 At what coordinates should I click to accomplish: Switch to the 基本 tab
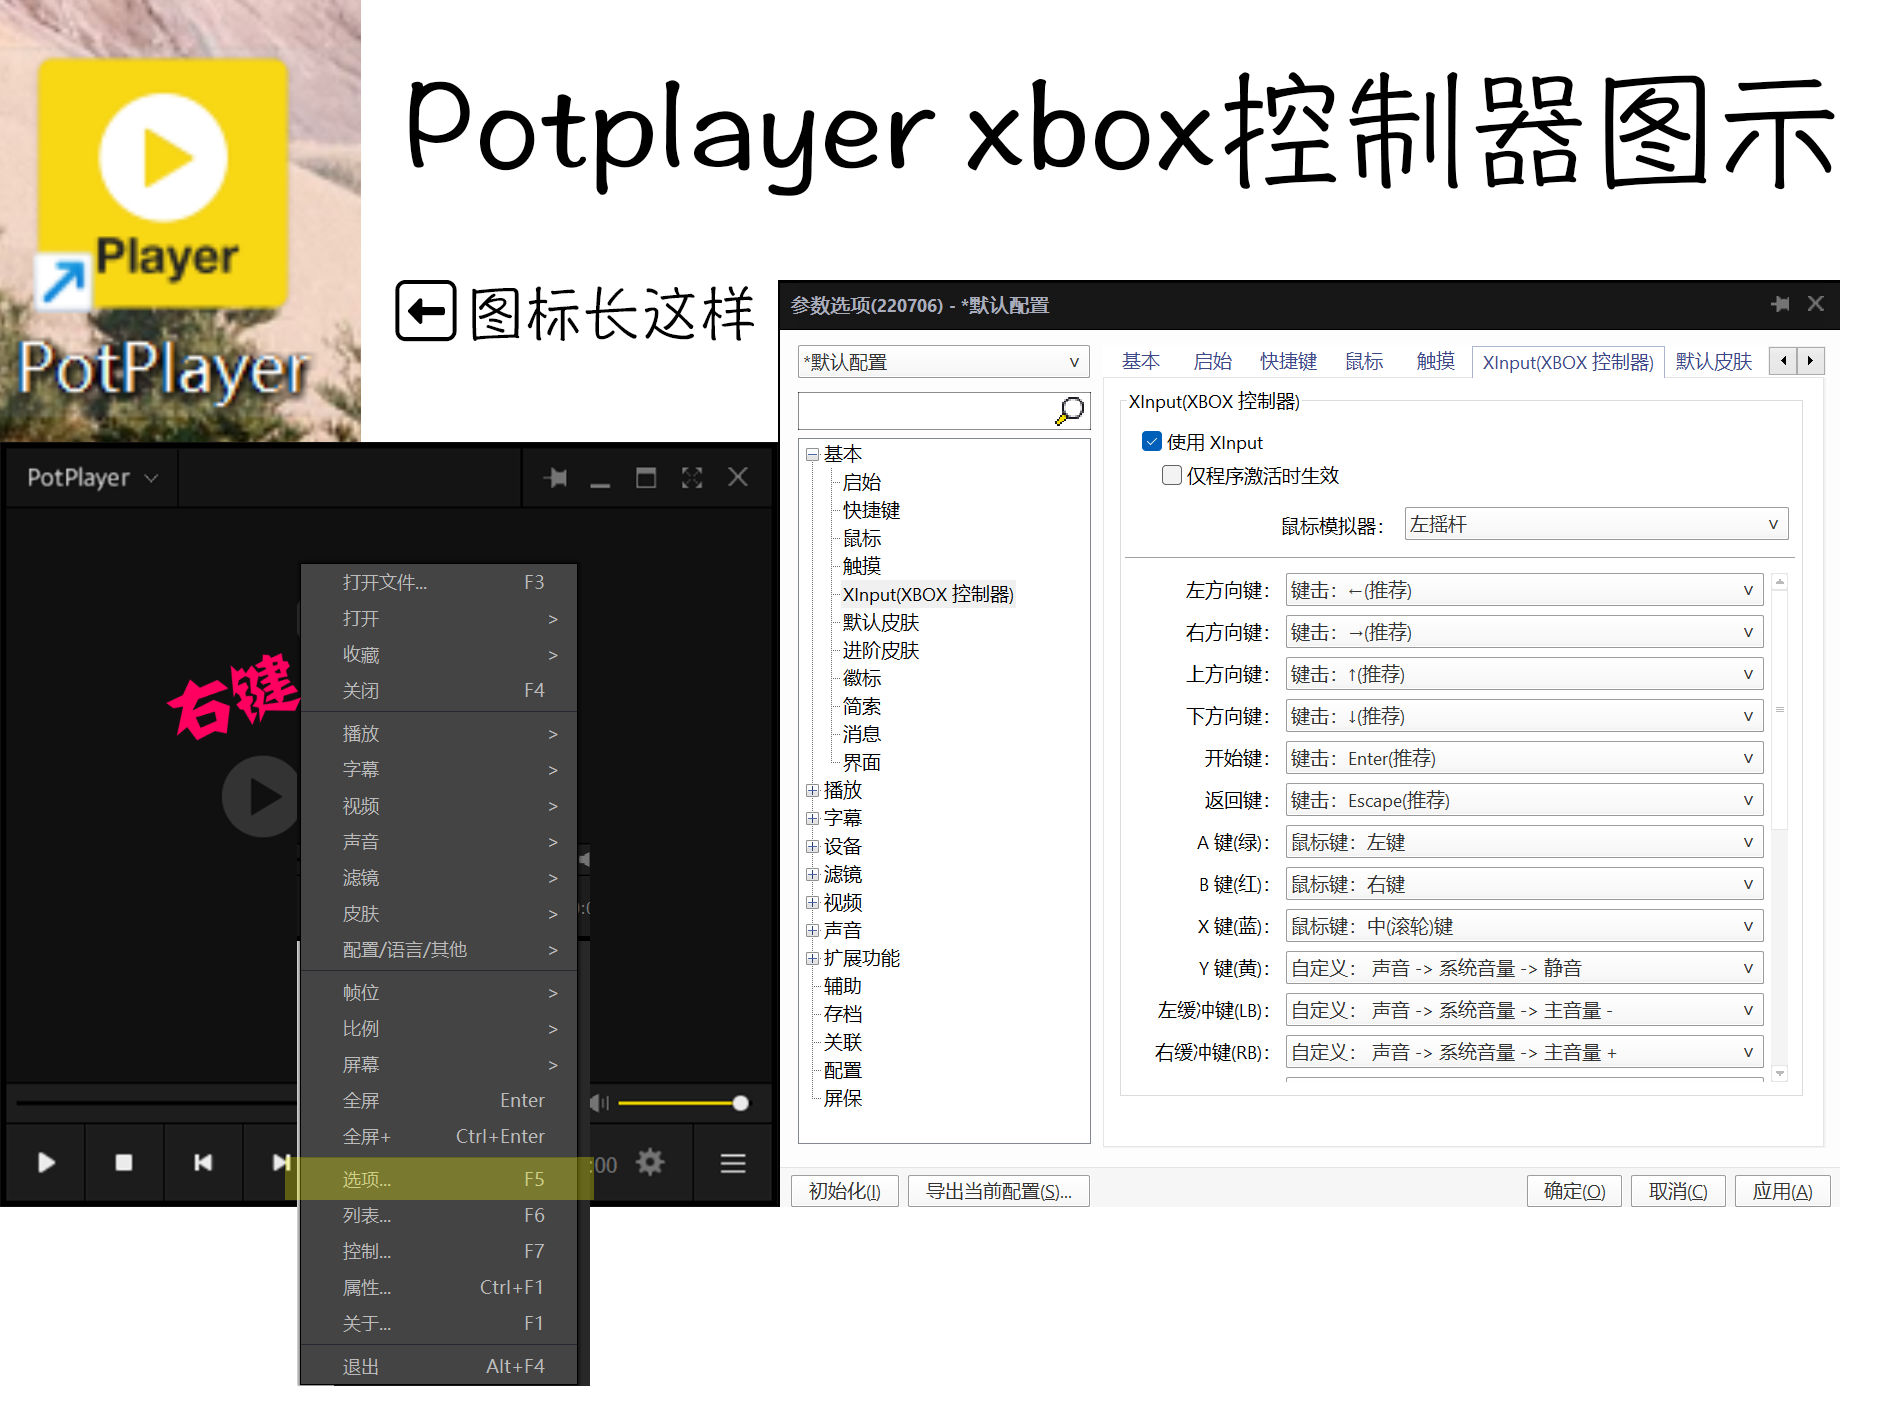tap(1140, 361)
